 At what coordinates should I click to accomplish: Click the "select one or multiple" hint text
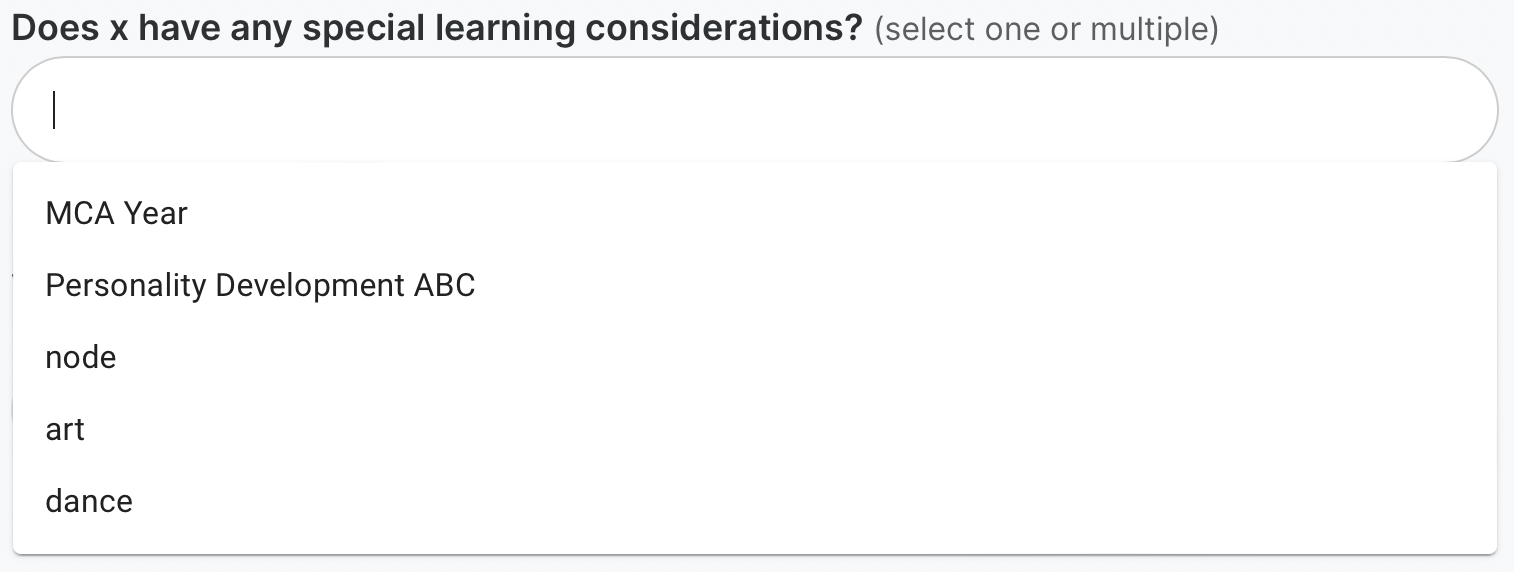1046,30
